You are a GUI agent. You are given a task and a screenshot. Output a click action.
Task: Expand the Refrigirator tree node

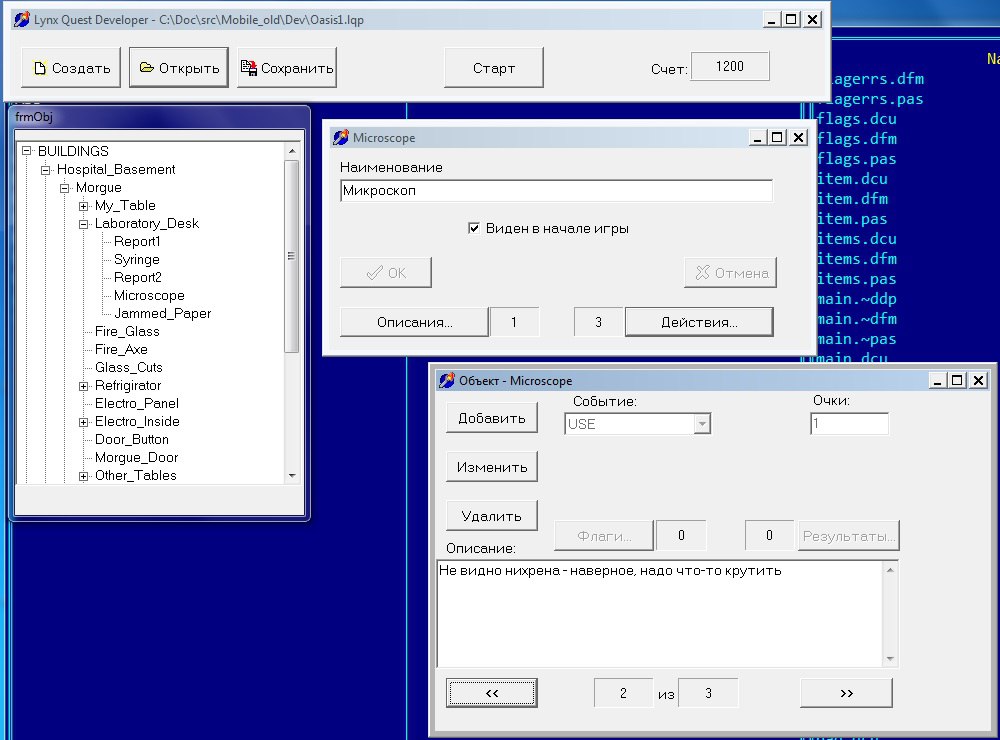[x=84, y=386]
